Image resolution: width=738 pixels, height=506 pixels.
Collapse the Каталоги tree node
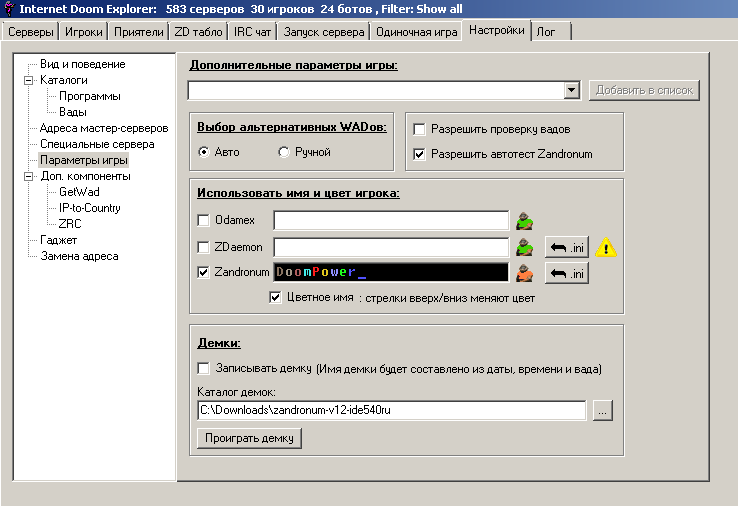29,80
